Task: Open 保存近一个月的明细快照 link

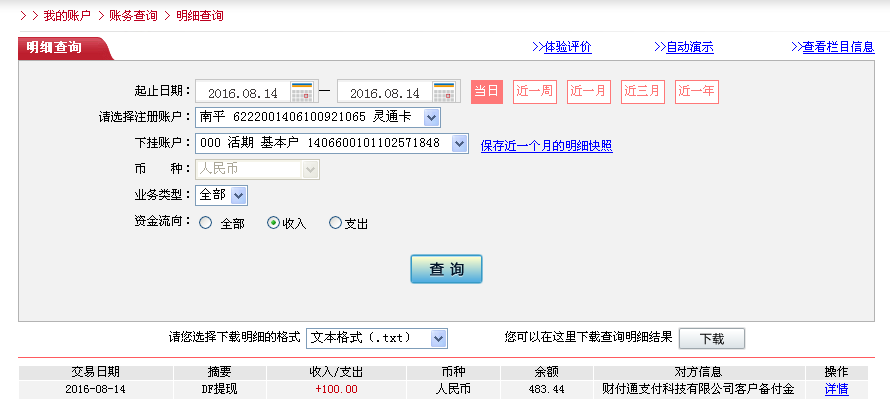Action: (x=546, y=146)
